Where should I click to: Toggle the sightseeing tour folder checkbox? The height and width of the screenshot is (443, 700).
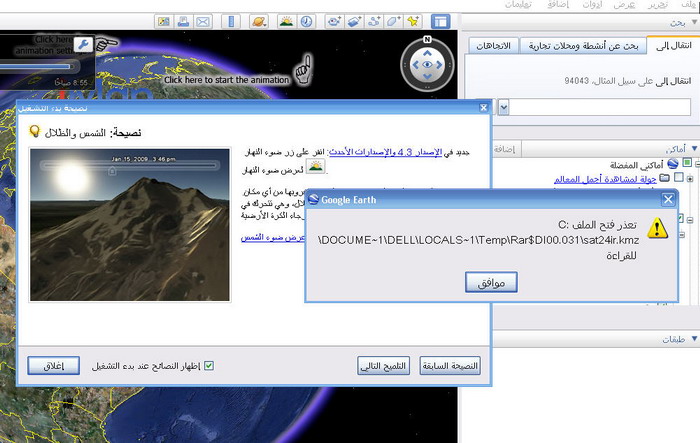coord(678,178)
